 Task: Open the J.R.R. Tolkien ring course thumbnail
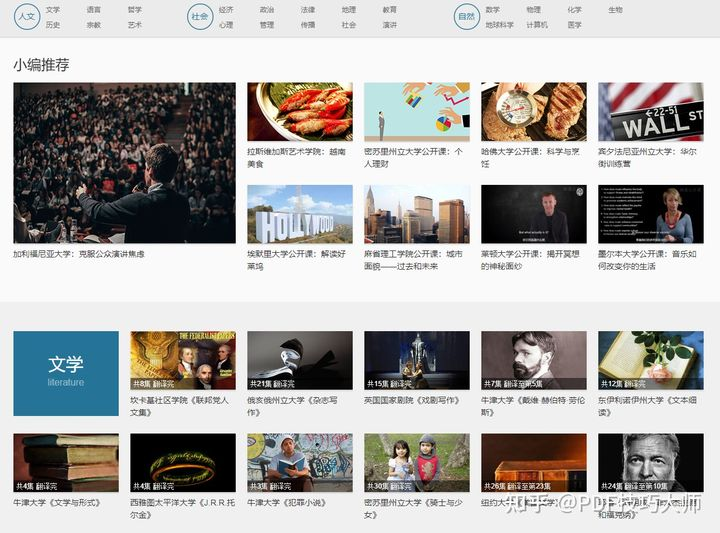tap(183, 462)
